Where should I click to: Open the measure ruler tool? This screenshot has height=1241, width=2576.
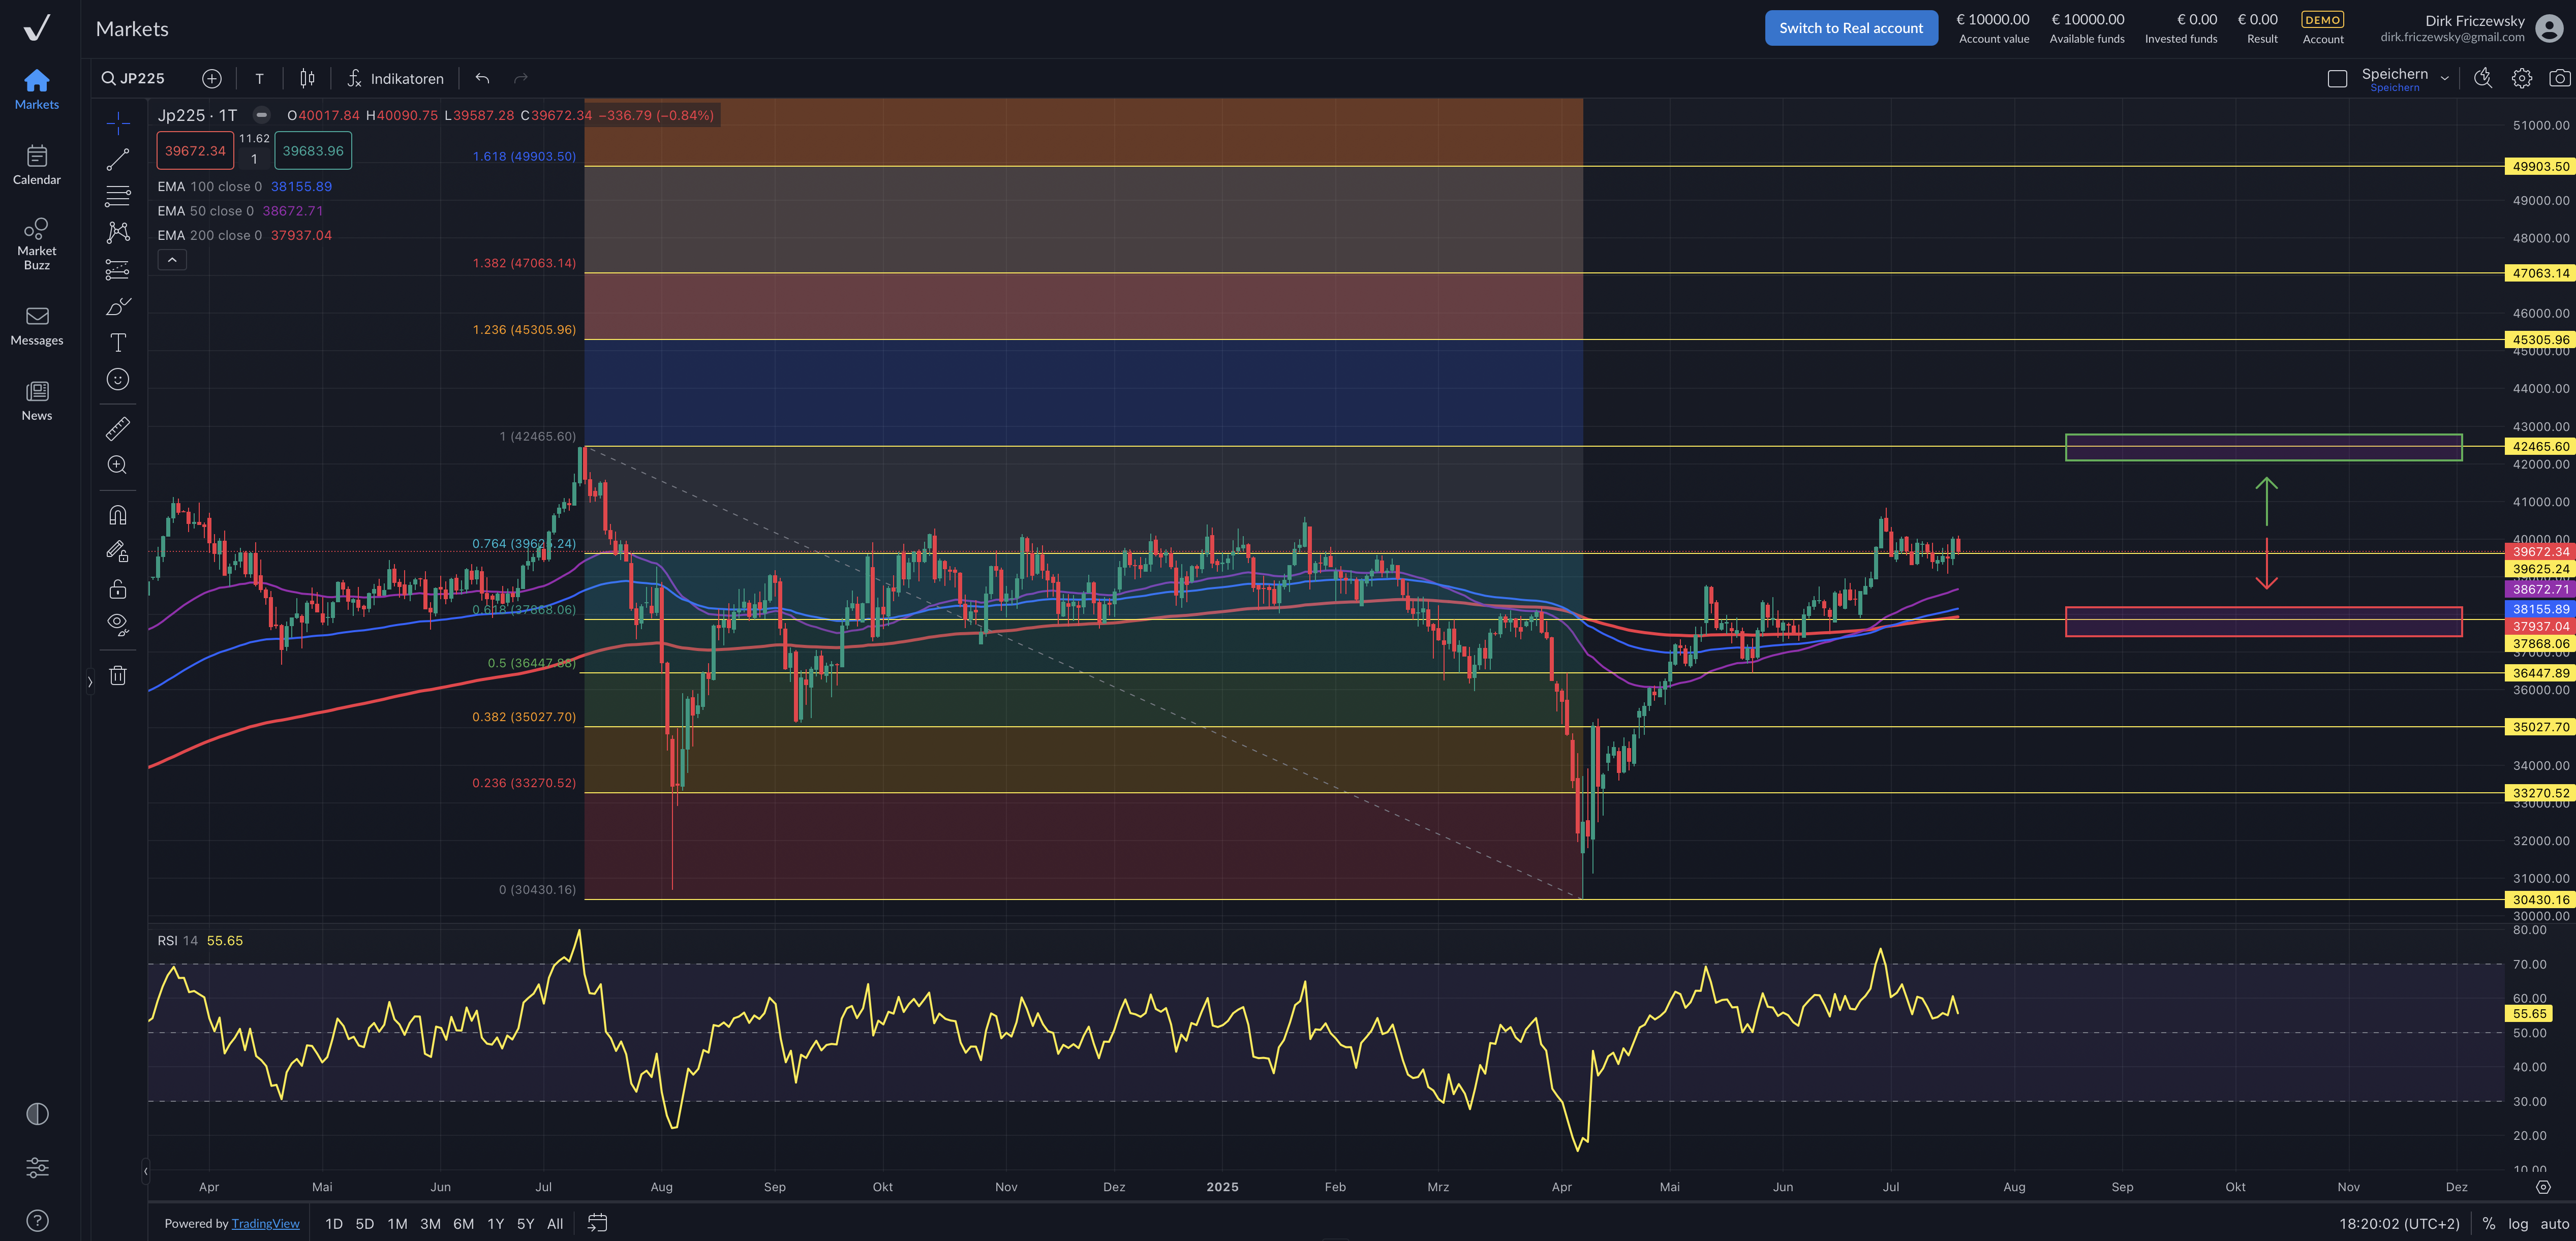pyautogui.click(x=118, y=429)
